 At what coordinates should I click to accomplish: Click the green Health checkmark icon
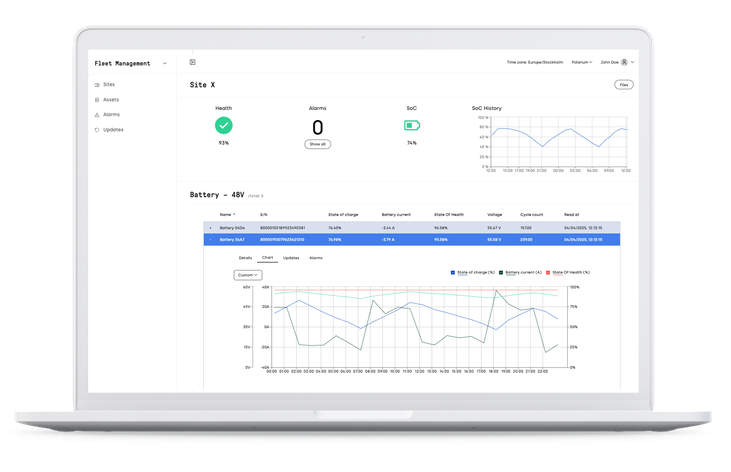(223, 125)
